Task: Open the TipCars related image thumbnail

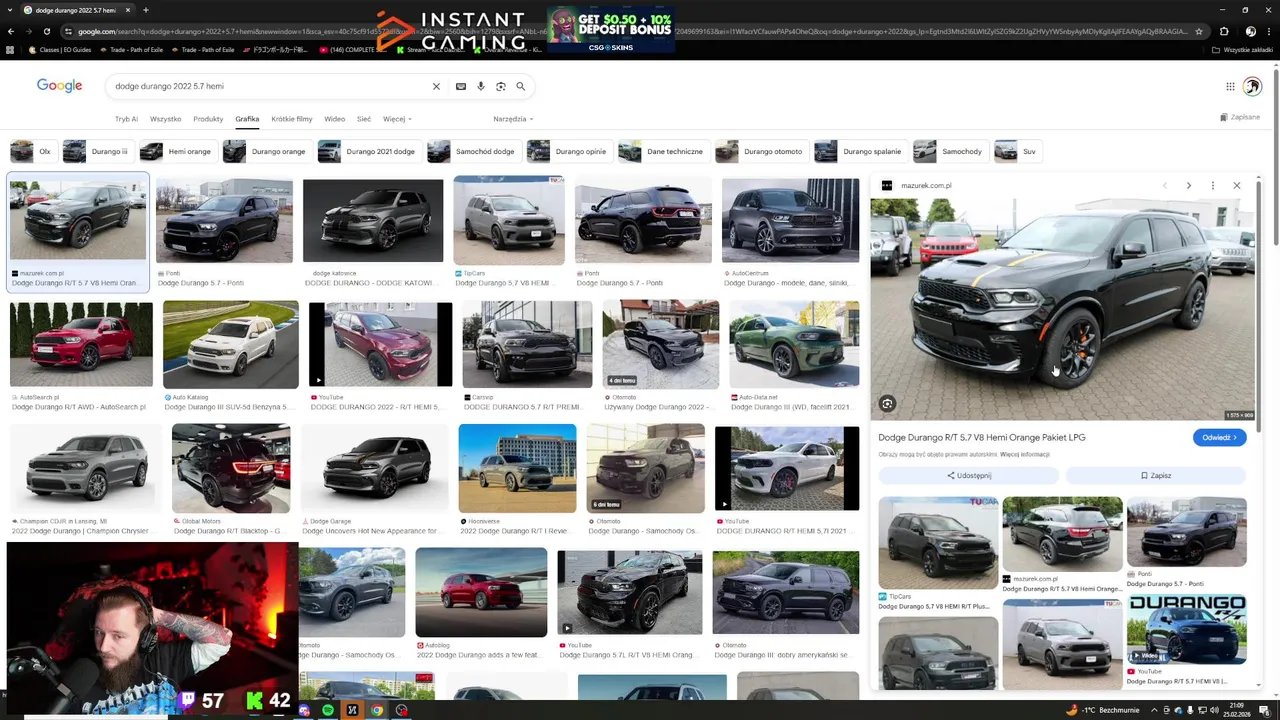Action: [x=938, y=543]
